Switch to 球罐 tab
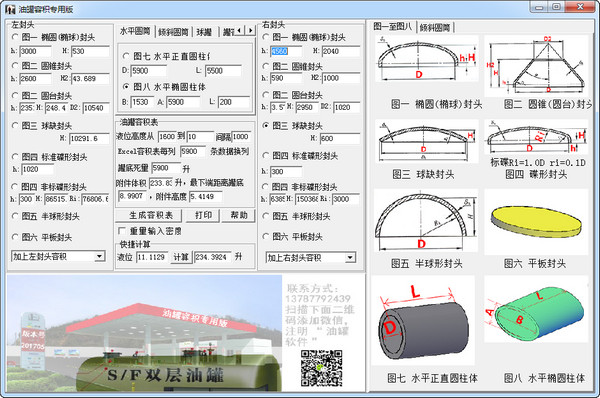600x398 pixels. (204, 32)
